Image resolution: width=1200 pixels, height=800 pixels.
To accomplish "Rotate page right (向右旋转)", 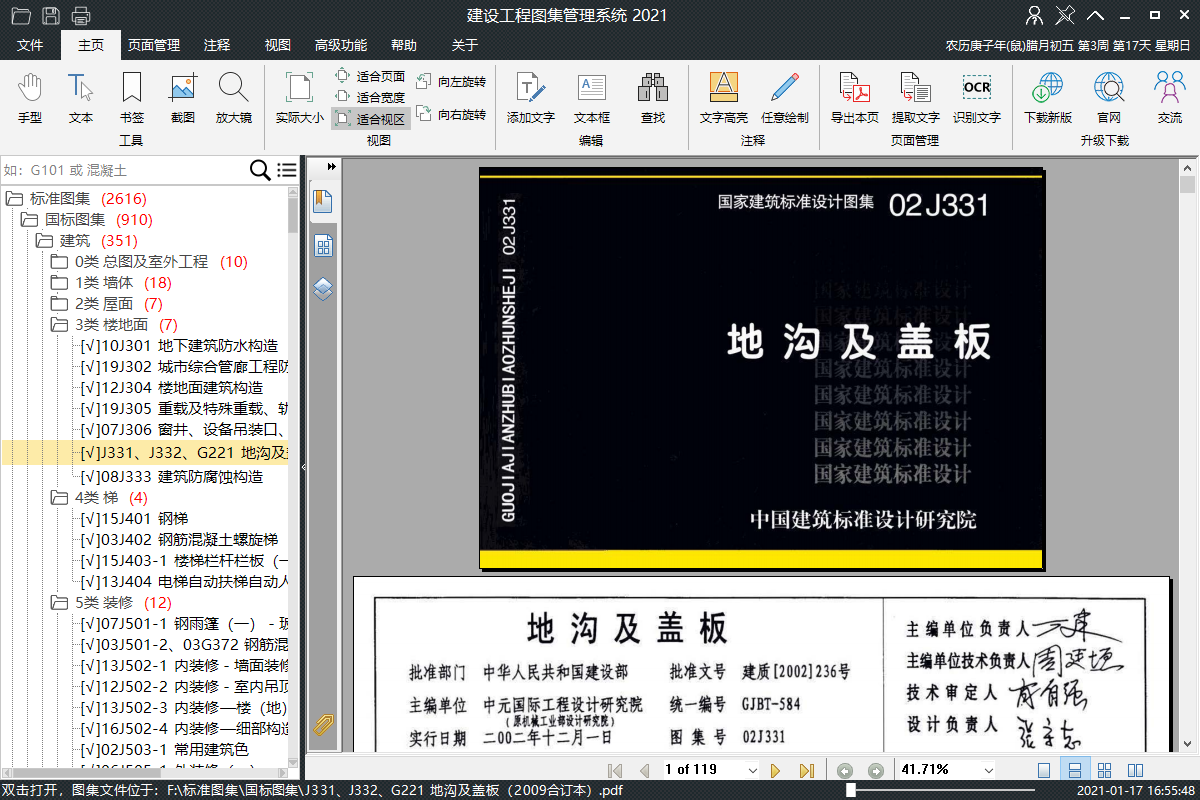I will [451, 115].
